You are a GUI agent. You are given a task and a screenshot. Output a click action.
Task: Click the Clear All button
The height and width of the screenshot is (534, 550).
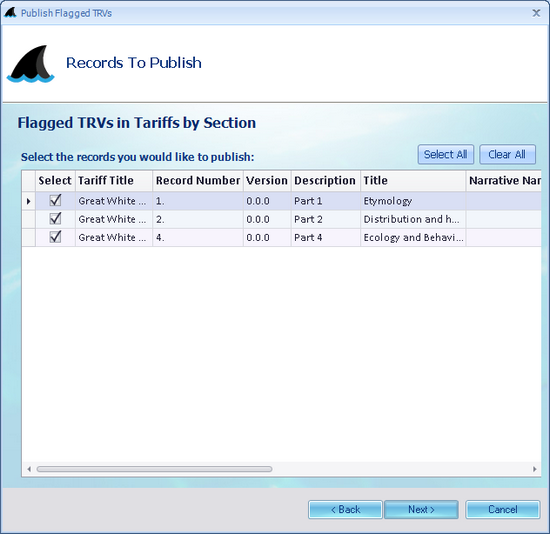tap(507, 154)
